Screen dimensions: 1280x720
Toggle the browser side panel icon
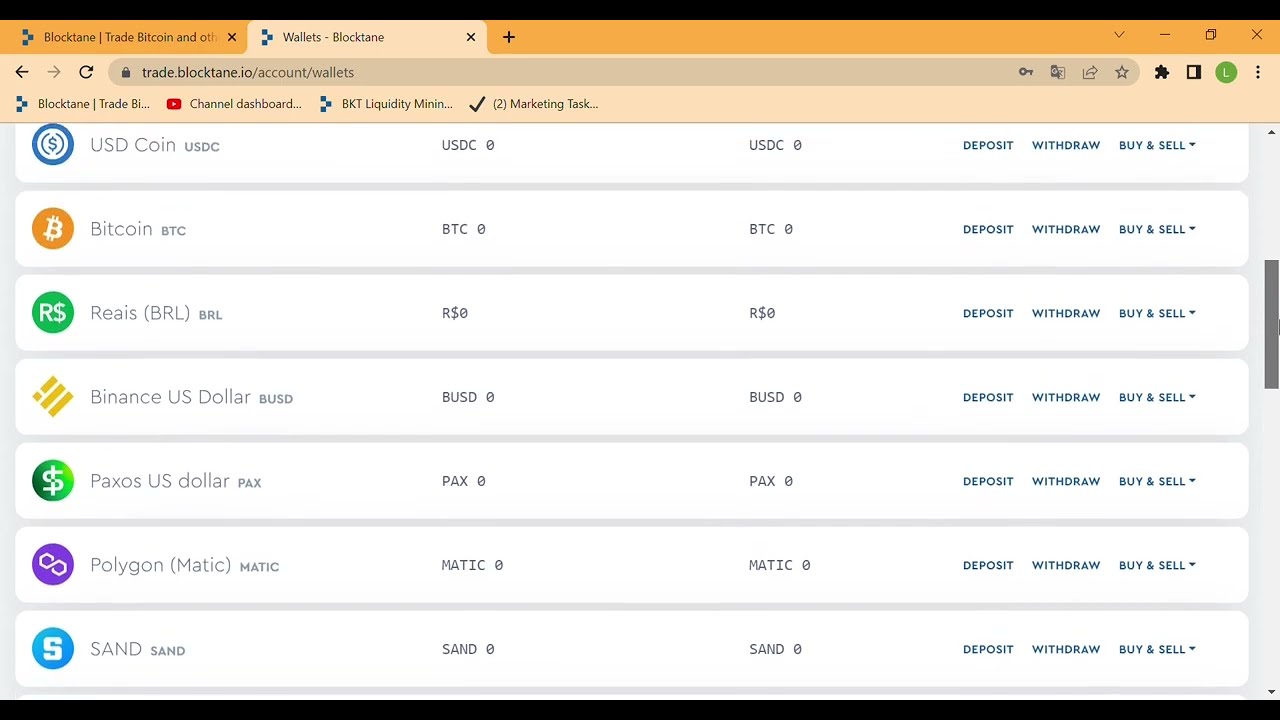[1194, 72]
